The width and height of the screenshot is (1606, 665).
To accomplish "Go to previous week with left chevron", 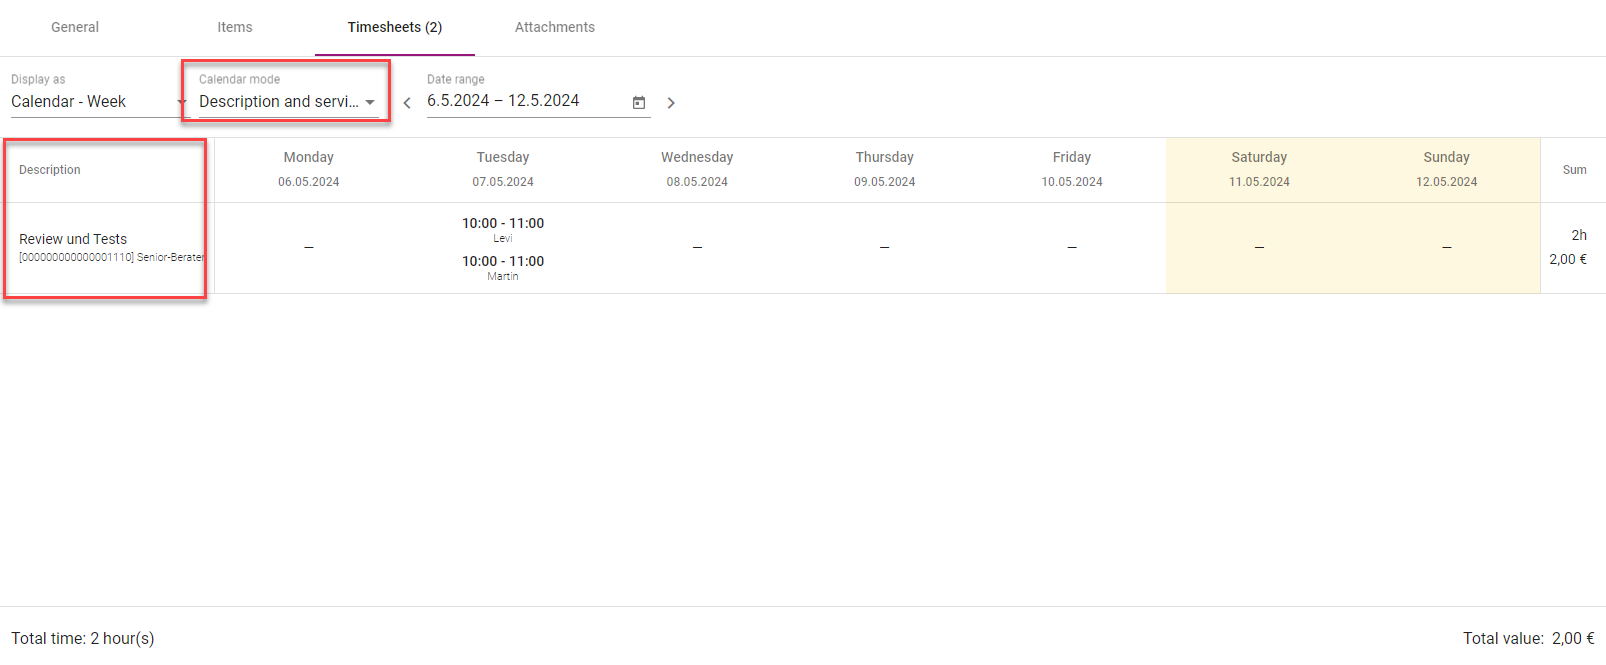I will (407, 103).
